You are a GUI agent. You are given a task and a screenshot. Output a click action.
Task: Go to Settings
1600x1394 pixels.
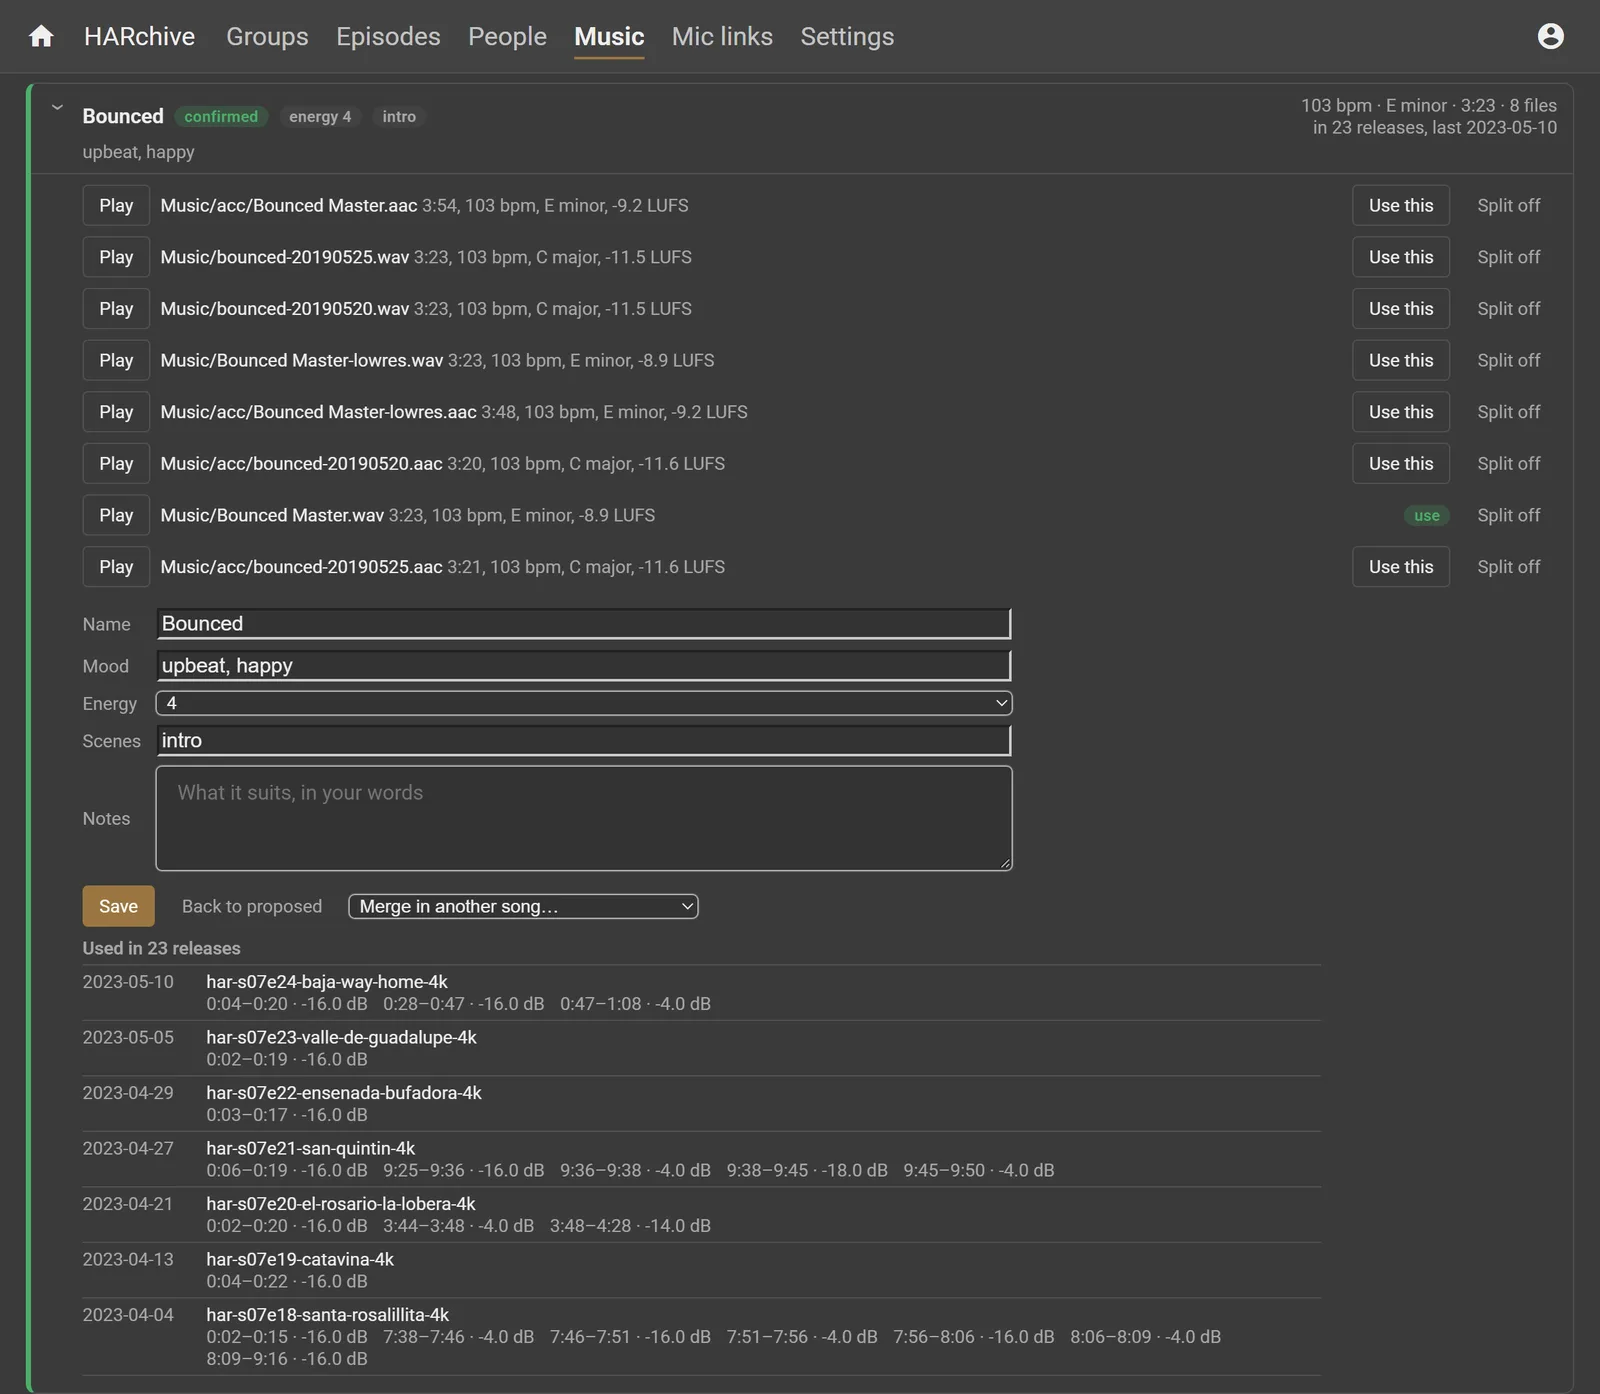tap(847, 36)
